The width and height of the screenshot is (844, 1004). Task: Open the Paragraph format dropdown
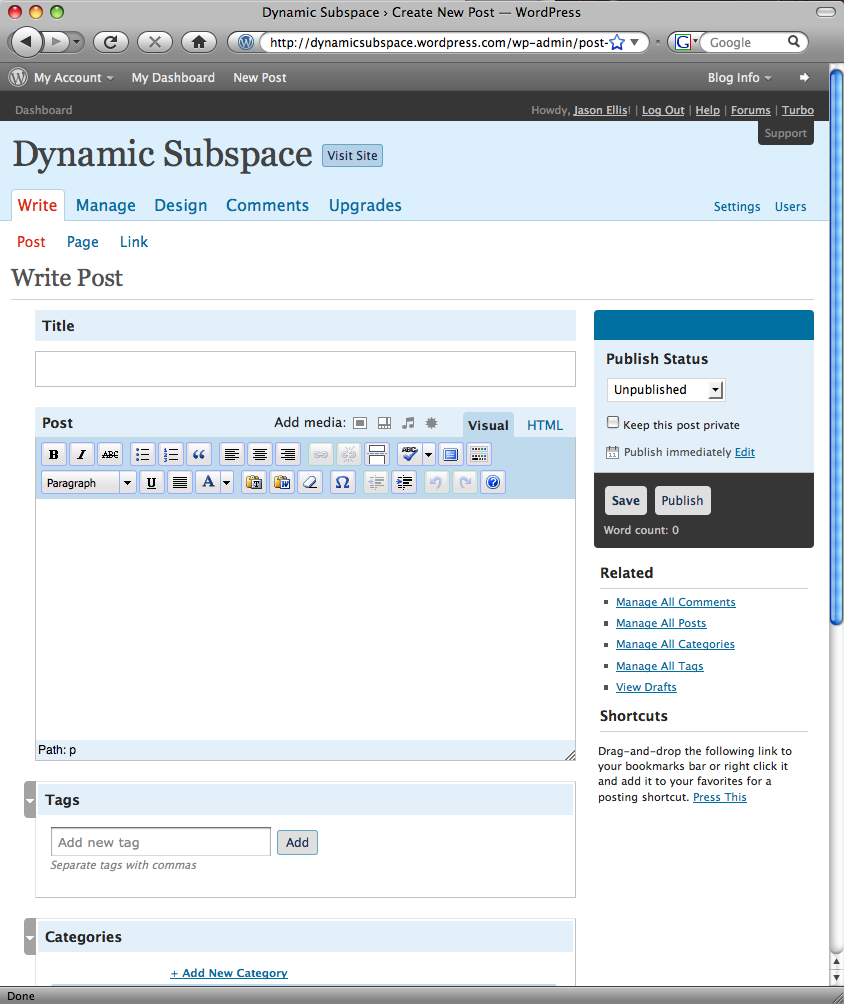(x=88, y=482)
